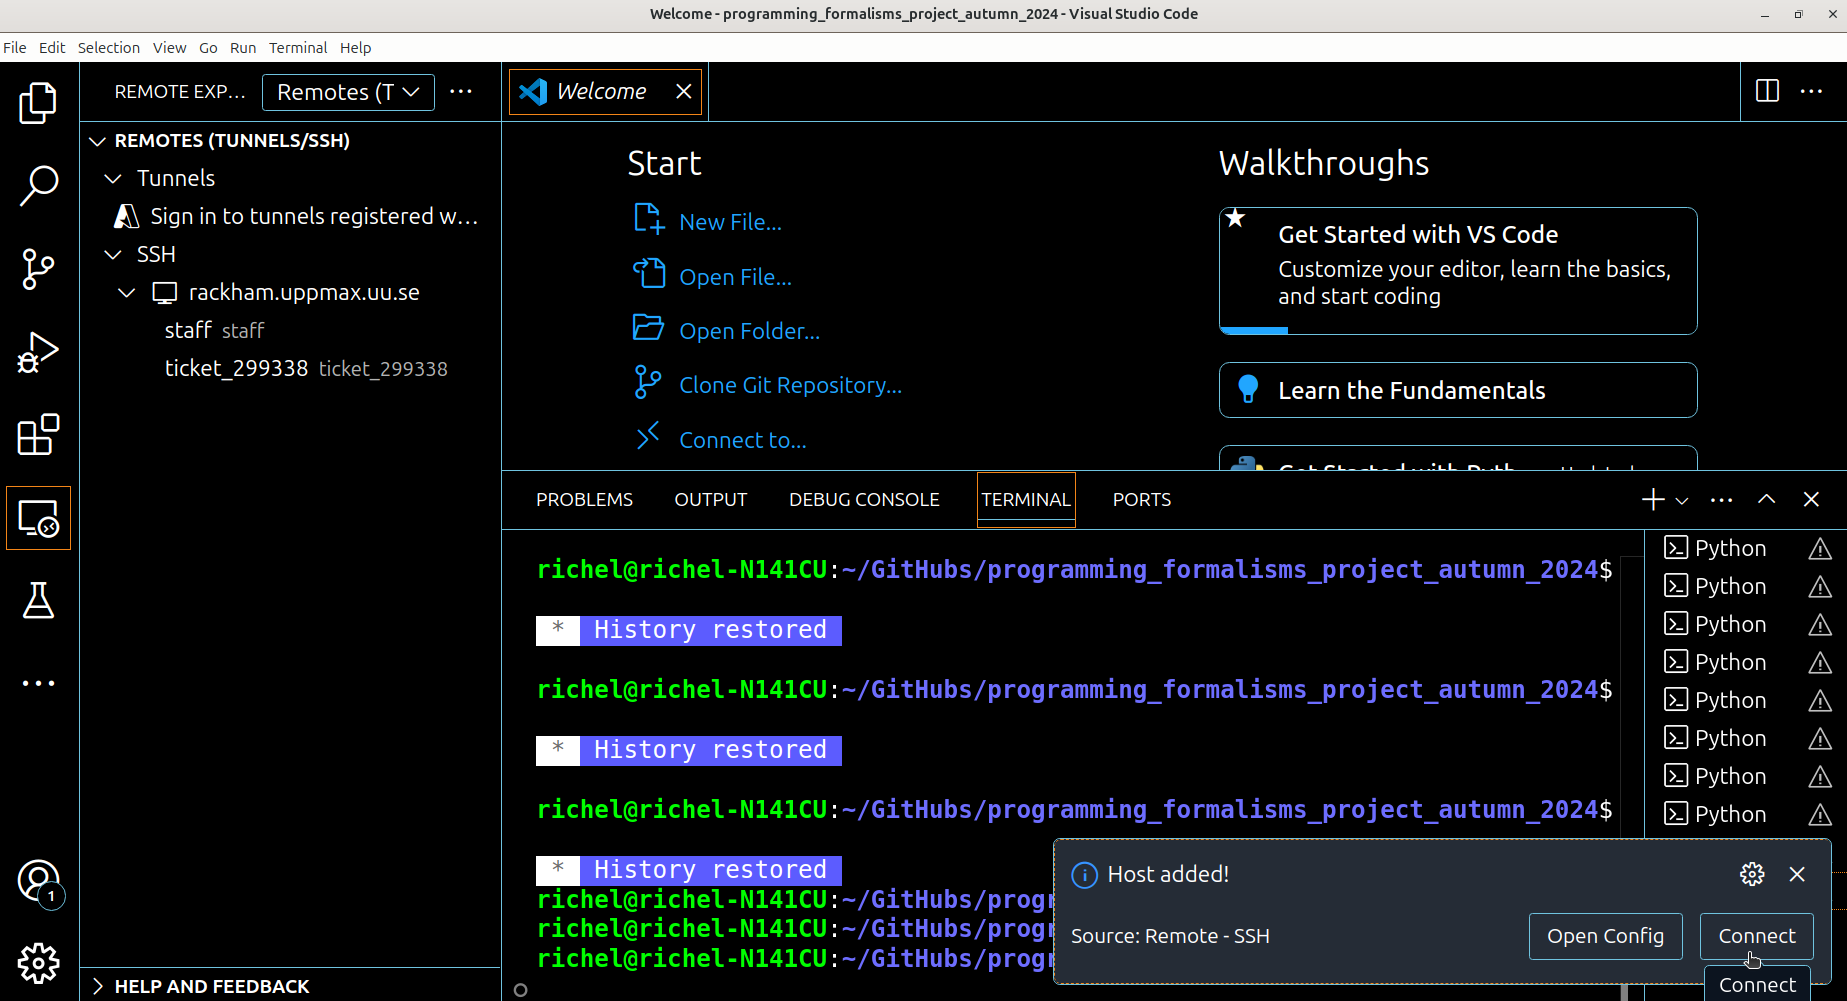This screenshot has height=1001, width=1847.
Task: Click the first History restored terminal banner
Action: coord(689,630)
